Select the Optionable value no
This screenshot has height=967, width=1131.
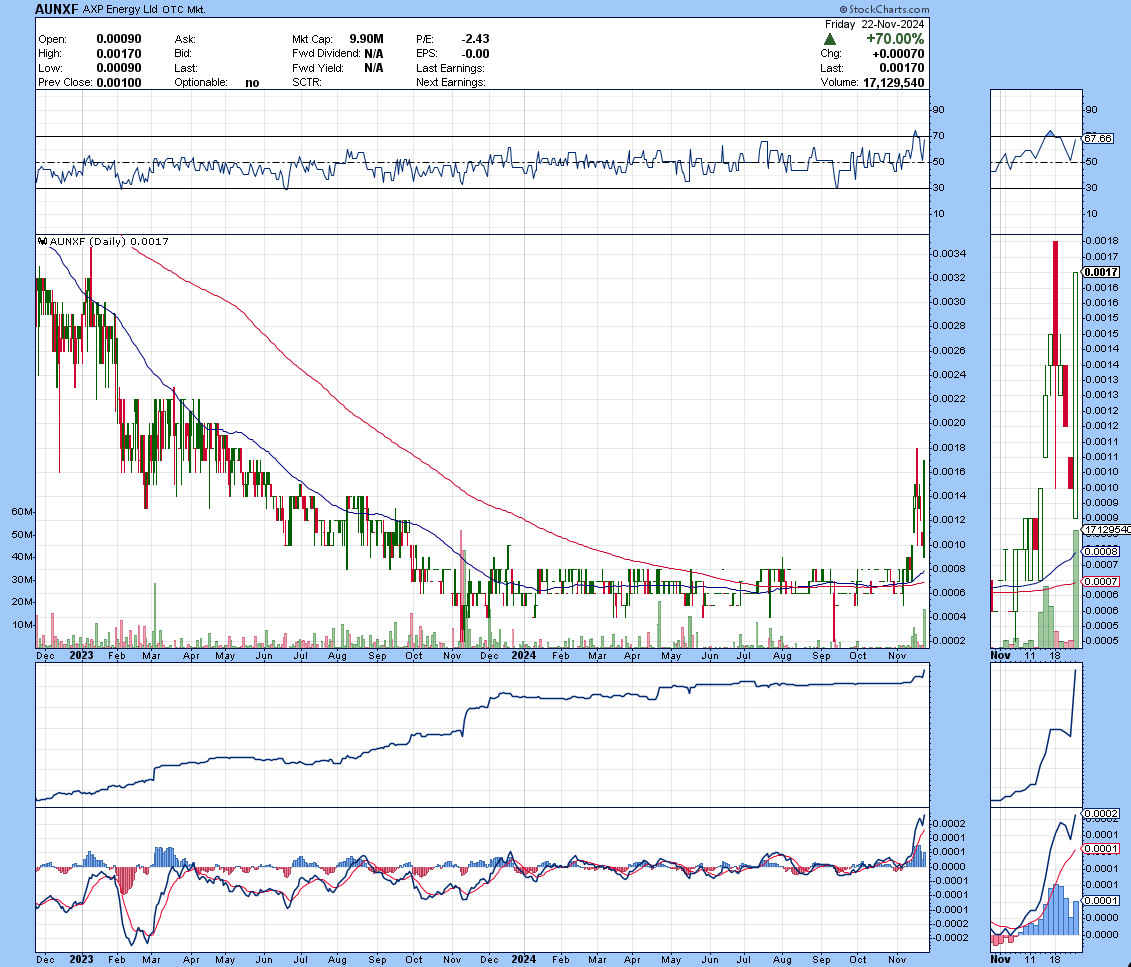(252, 82)
